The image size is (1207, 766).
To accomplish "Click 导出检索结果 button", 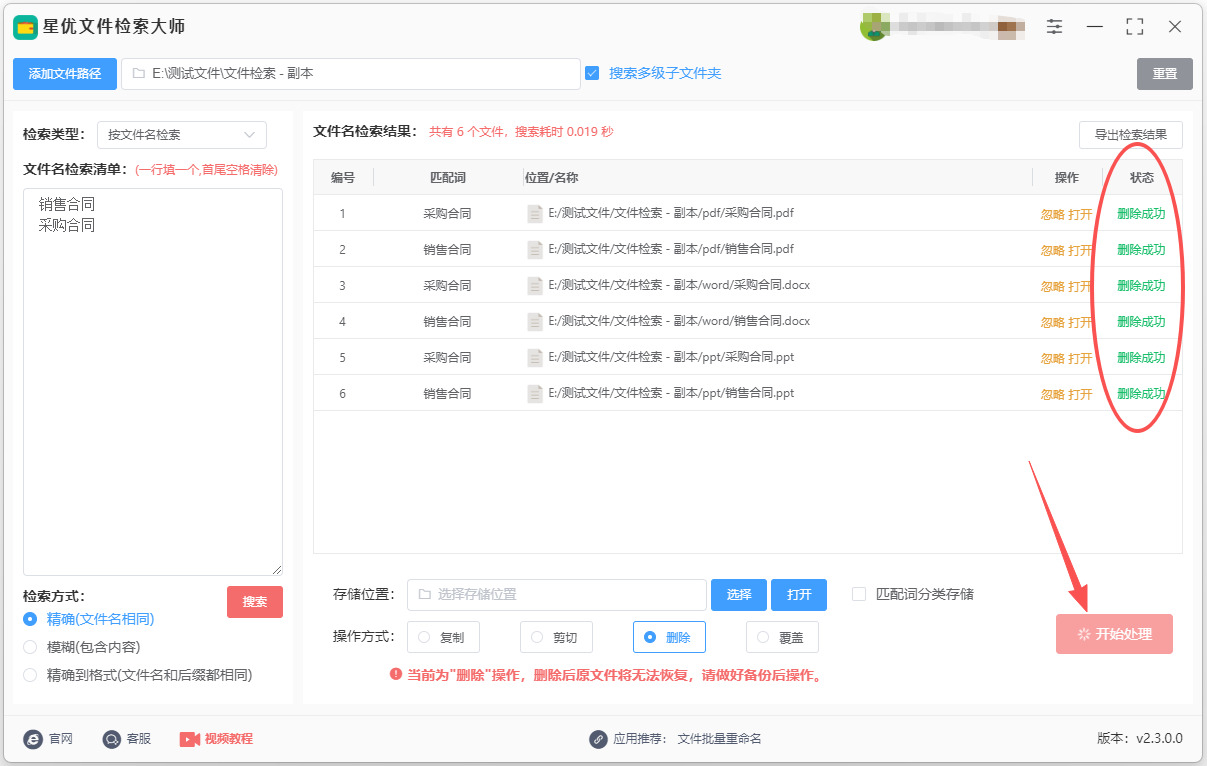I will (x=1130, y=135).
